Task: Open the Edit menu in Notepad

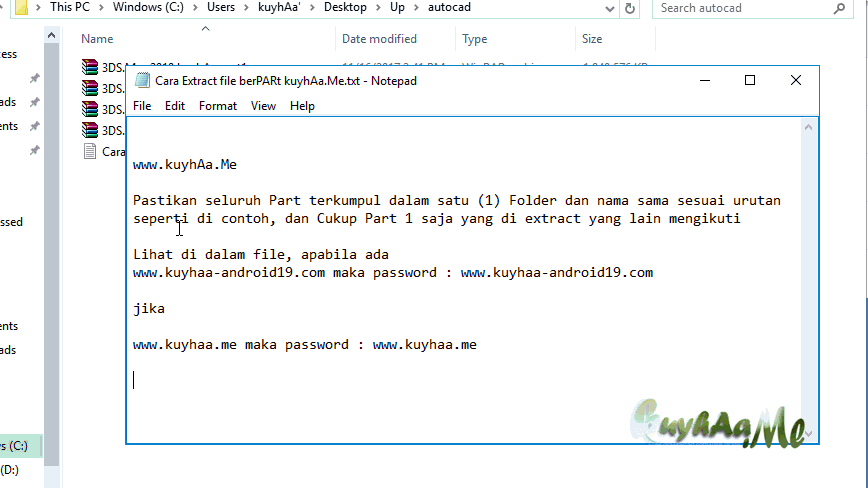Action: [x=174, y=106]
